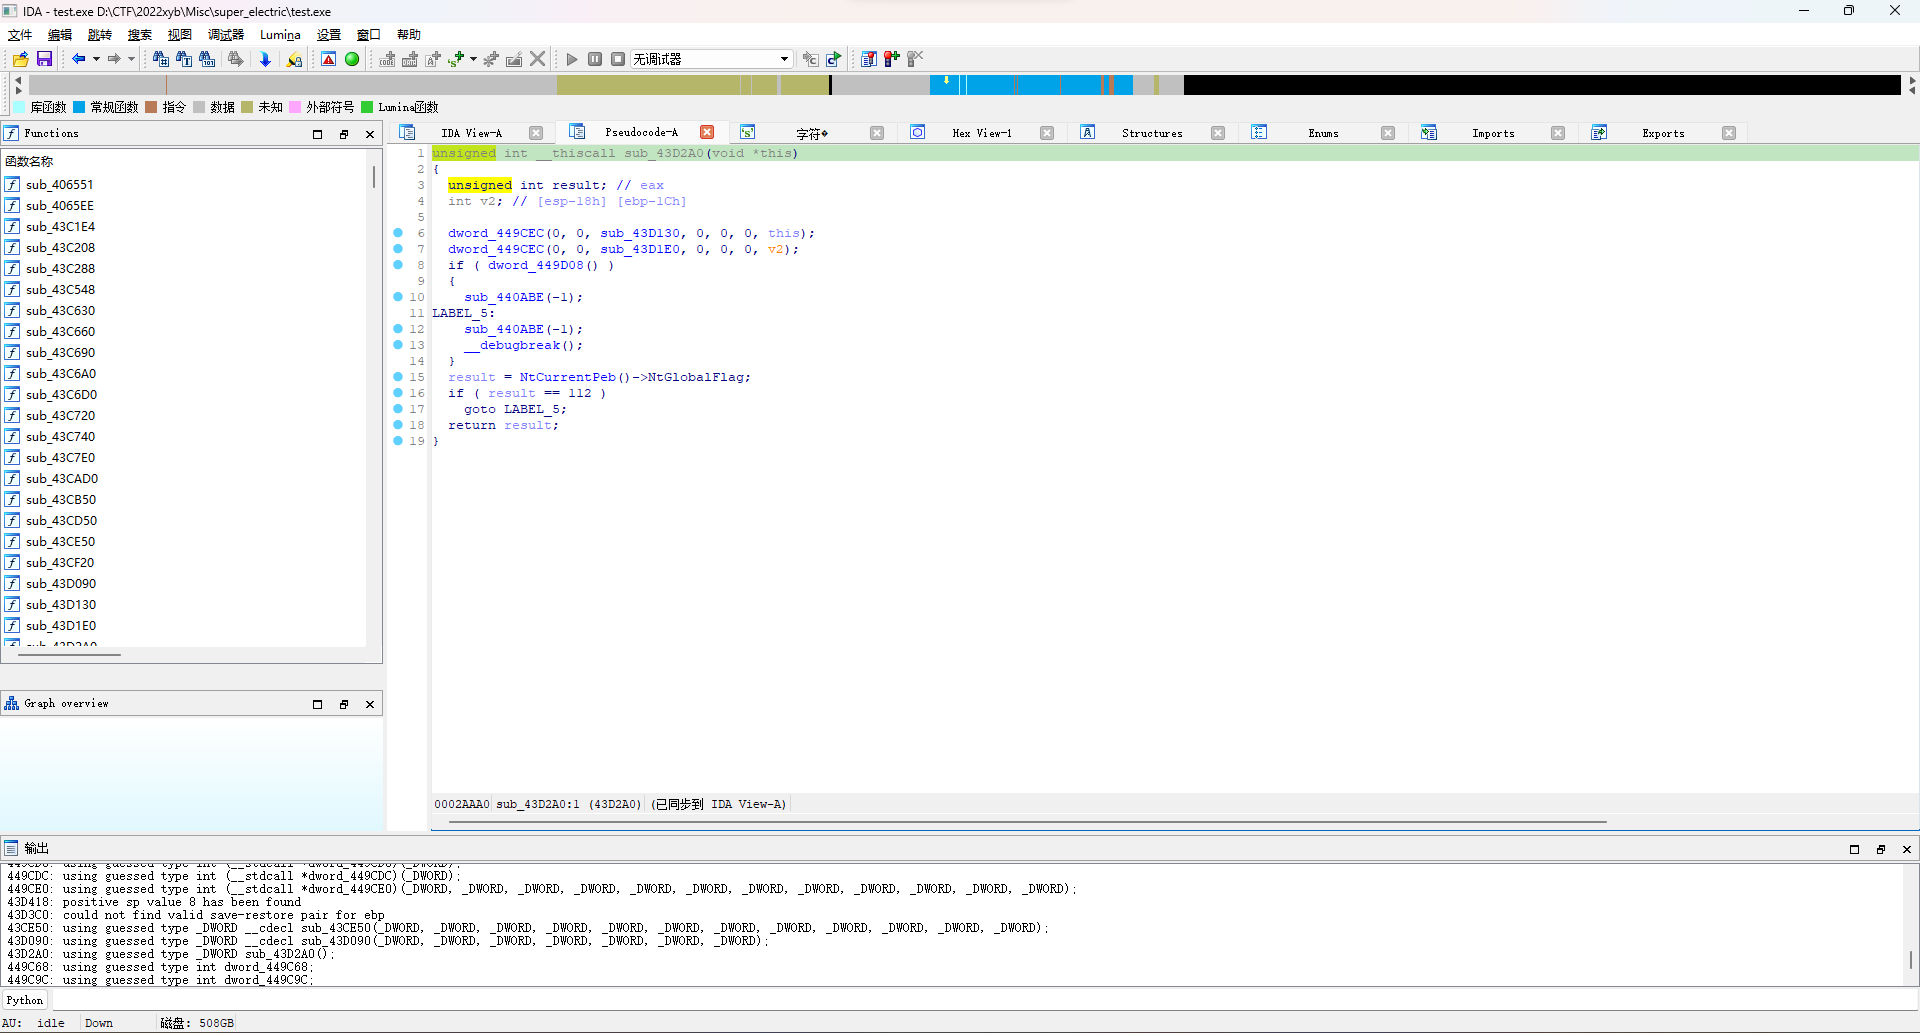Click the Python command input field
The width and height of the screenshot is (1920, 1033).
point(984,1000)
